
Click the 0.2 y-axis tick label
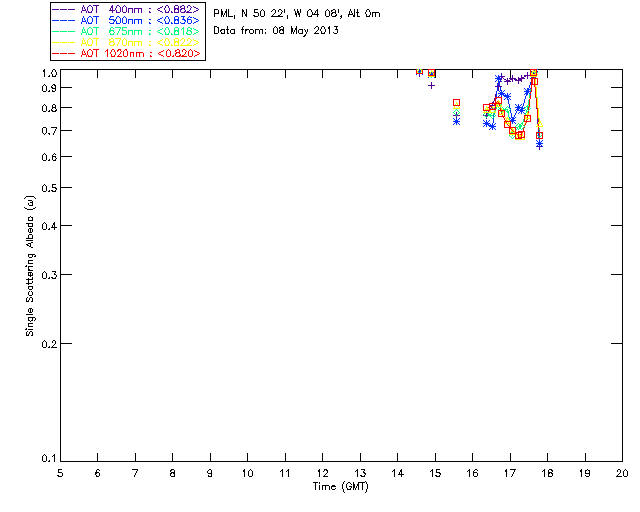click(x=49, y=344)
